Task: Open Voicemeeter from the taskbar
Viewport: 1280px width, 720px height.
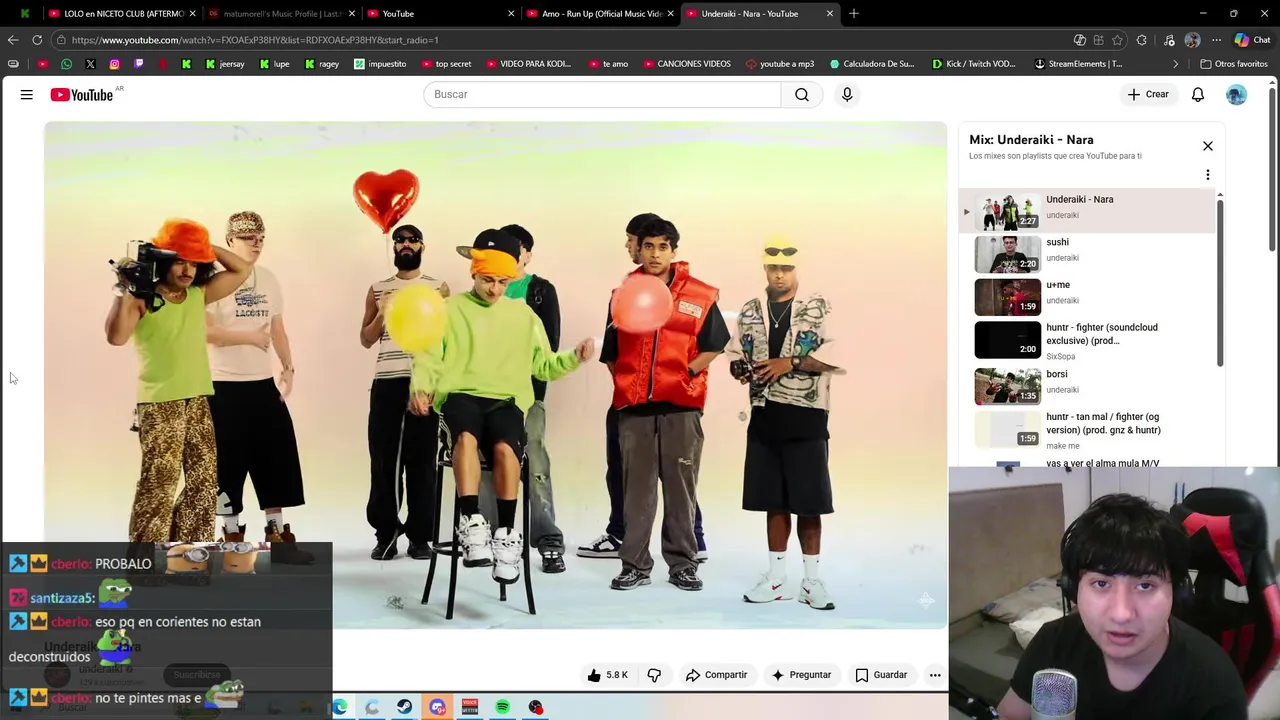Action: point(470,708)
